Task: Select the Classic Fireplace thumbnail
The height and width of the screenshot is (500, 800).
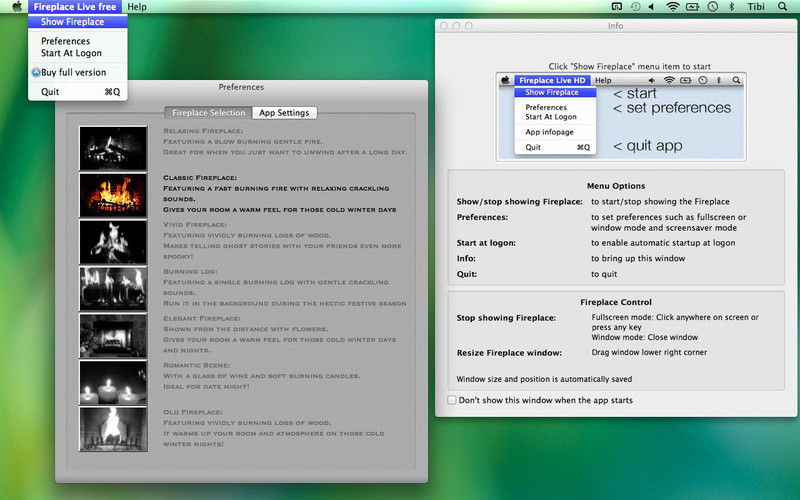Action: (113, 195)
